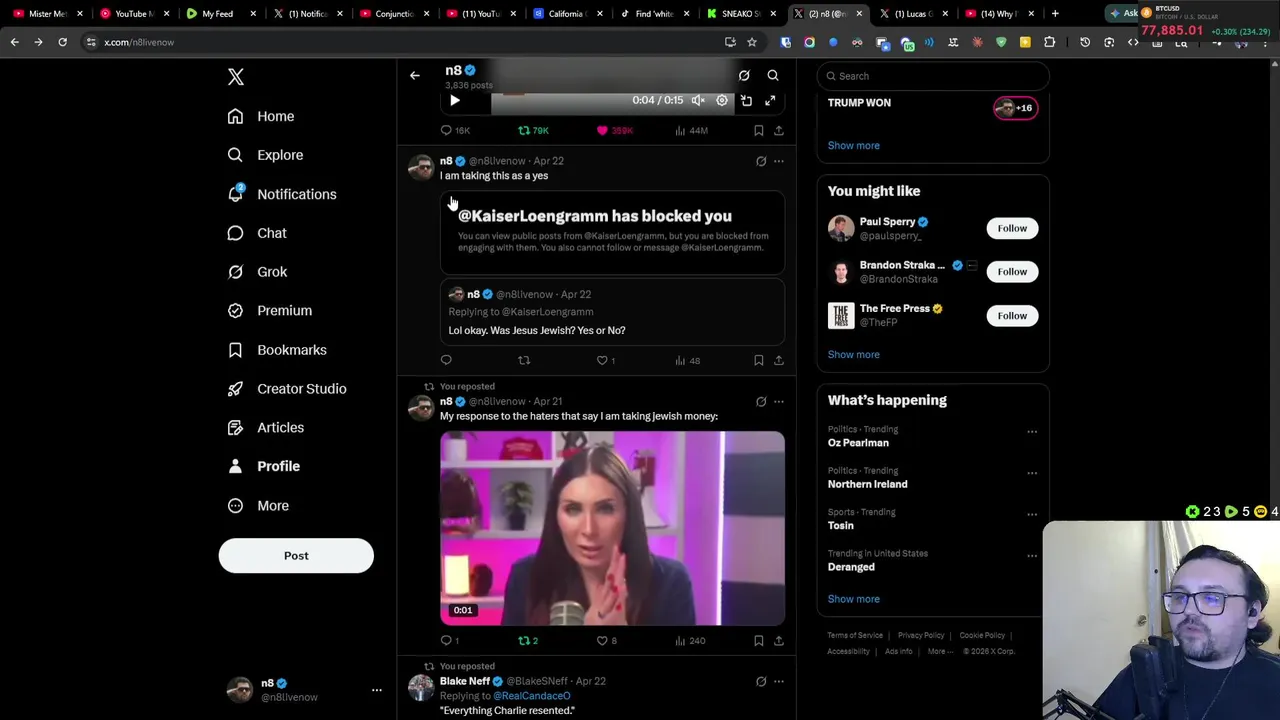Open Terms of Service footer link
The width and height of the screenshot is (1280, 720).
coord(855,635)
